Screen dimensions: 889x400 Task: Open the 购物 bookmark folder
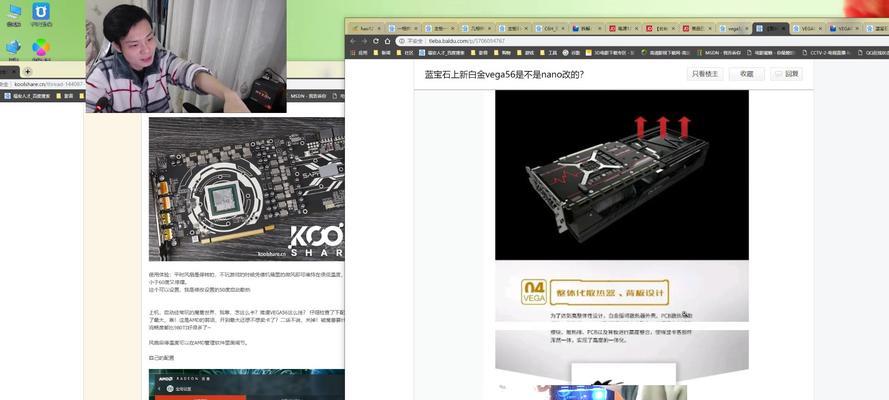502,53
